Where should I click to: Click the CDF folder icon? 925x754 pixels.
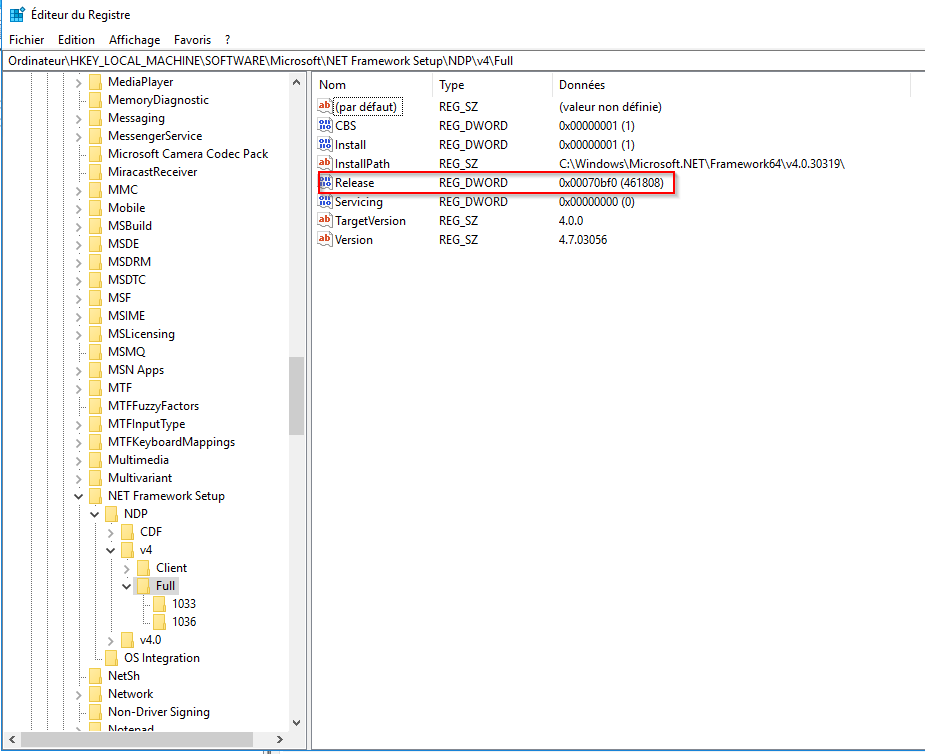click(x=127, y=532)
